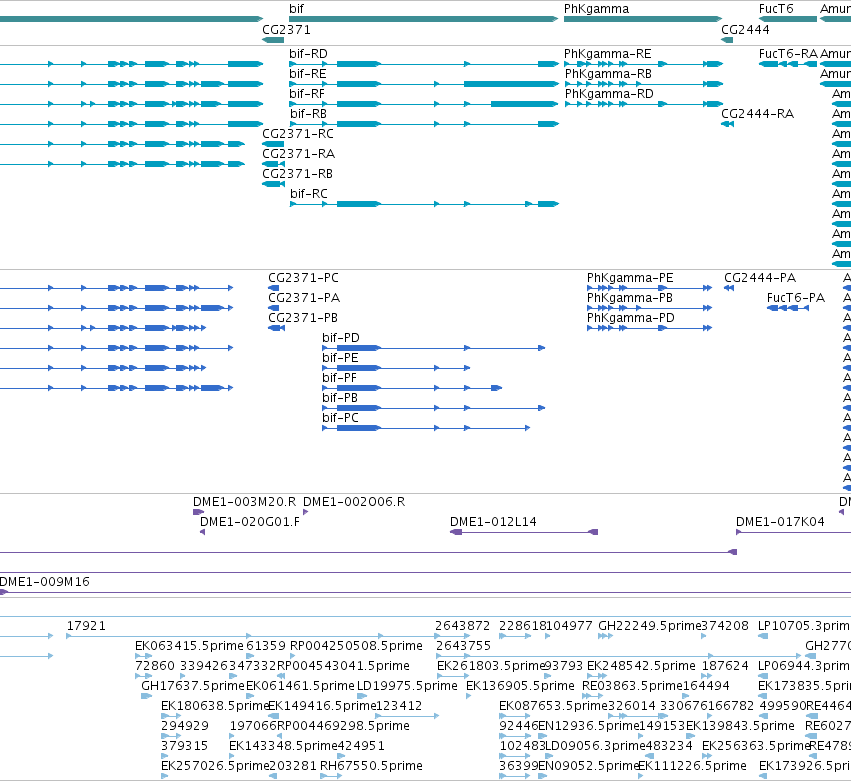Select protein bif-PB
This screenshot has width=851, height=781.
(x=433, y=408)
